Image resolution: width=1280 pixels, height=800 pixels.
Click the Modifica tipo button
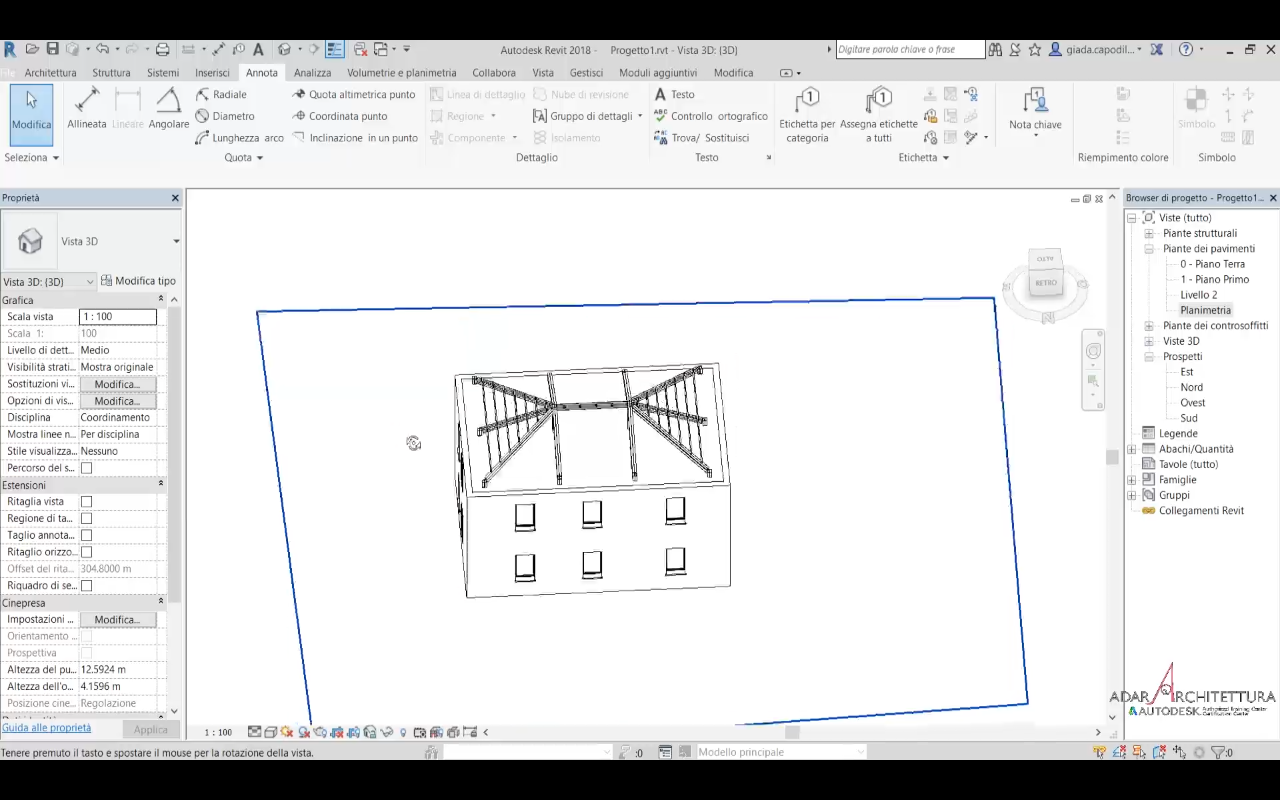coord(139,281)
